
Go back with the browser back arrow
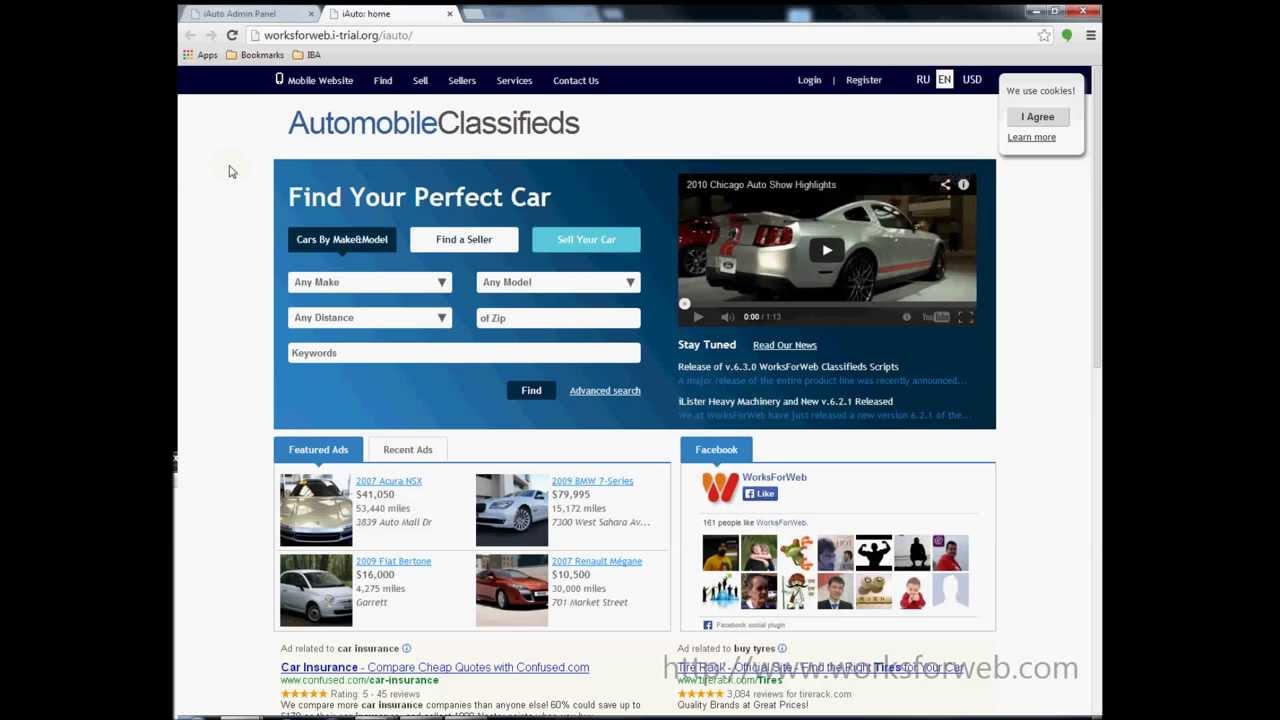(190, 35)
